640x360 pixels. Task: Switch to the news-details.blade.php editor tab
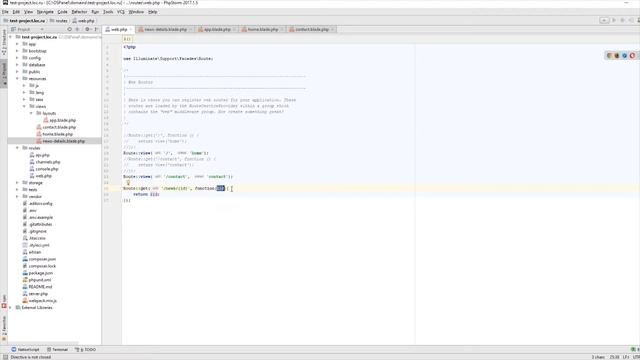[165, 29]
